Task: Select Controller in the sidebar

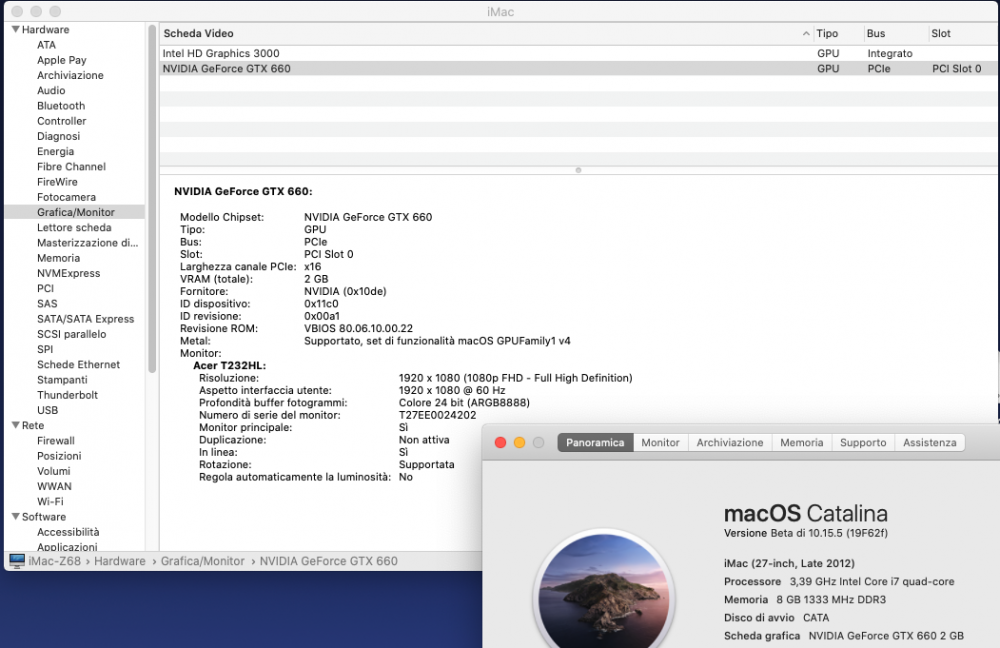Action: tap(61, 121)
